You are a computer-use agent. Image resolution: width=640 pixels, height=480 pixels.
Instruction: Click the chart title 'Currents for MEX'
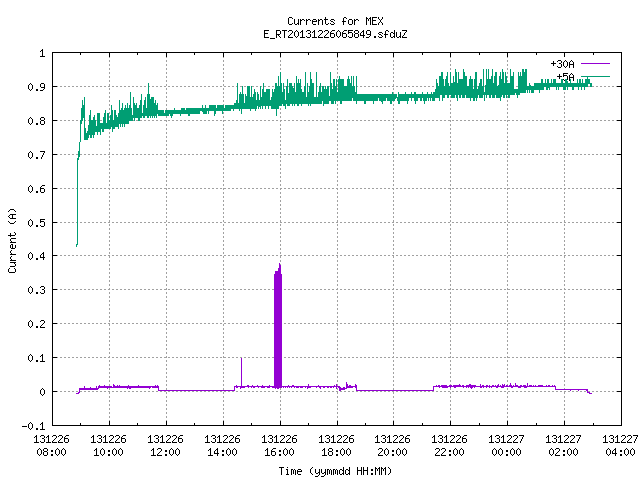335,21
